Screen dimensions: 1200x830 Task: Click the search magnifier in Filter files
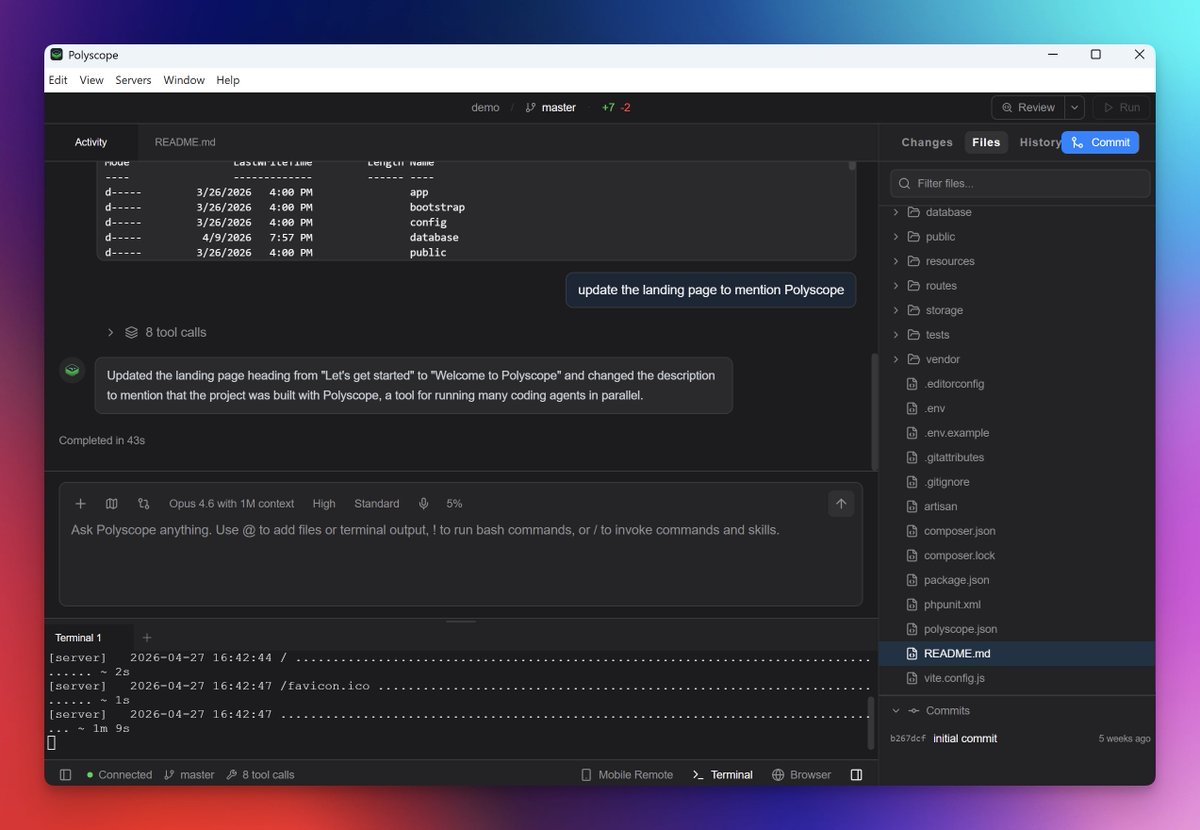(905, 183)
